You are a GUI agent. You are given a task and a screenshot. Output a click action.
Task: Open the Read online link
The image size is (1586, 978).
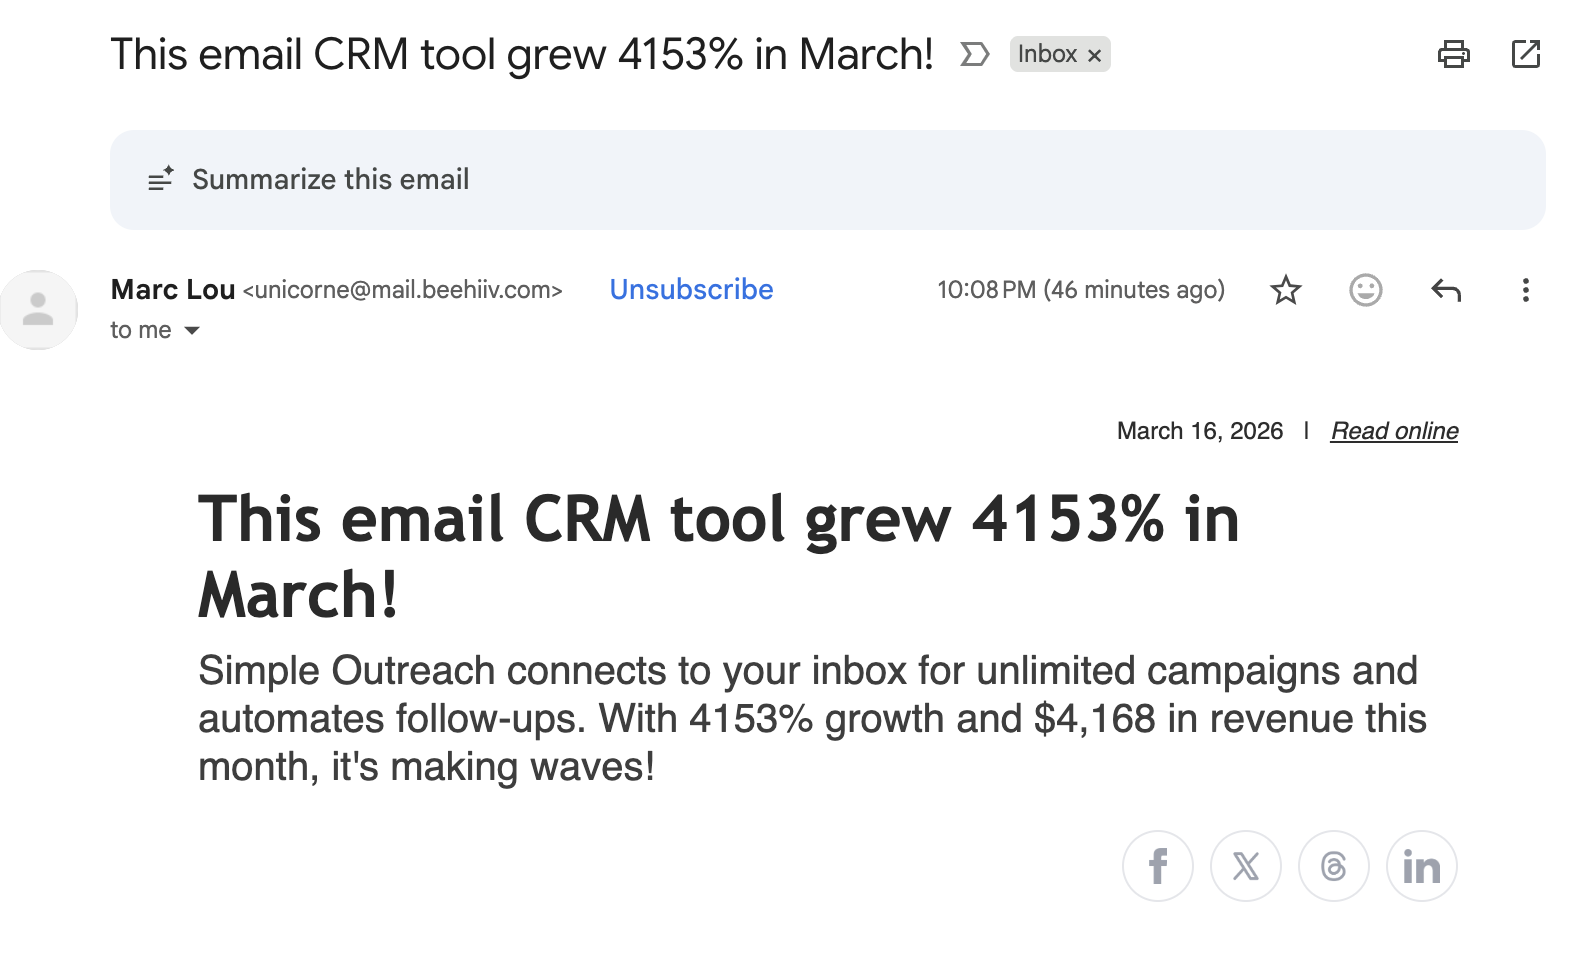pyautogui.click(x=1393, y=431)
